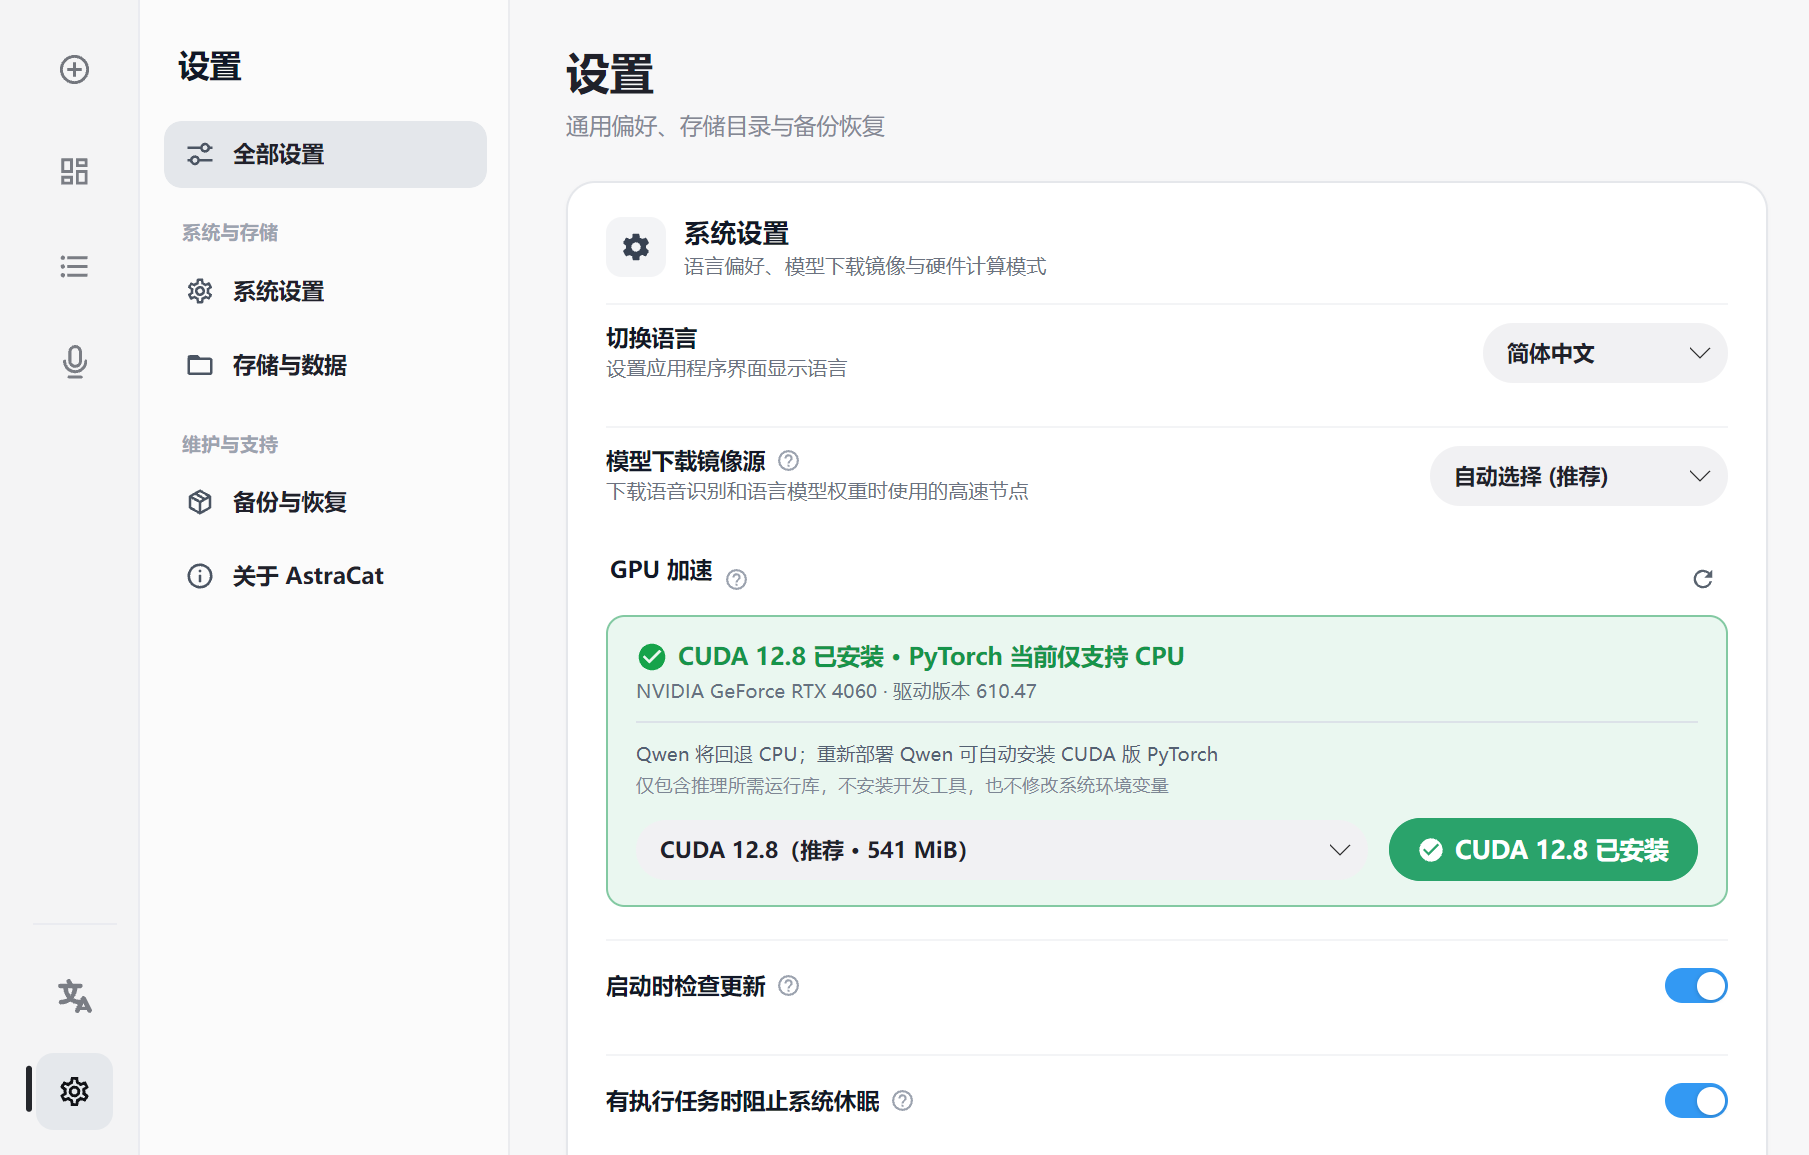Image resolution: width=1809 pixels, height=1155 pixels.
Task: Click the 切换语言 label
Action: tap(651, 338)
